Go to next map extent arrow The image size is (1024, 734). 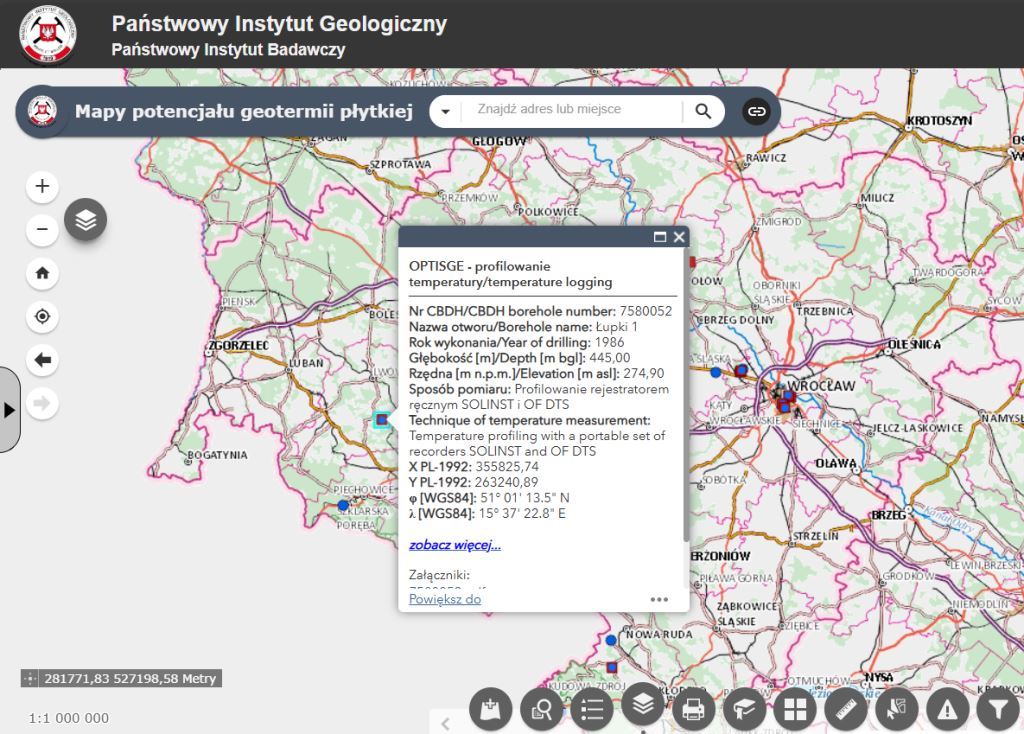pyautogui.click(x=42, y=403)
